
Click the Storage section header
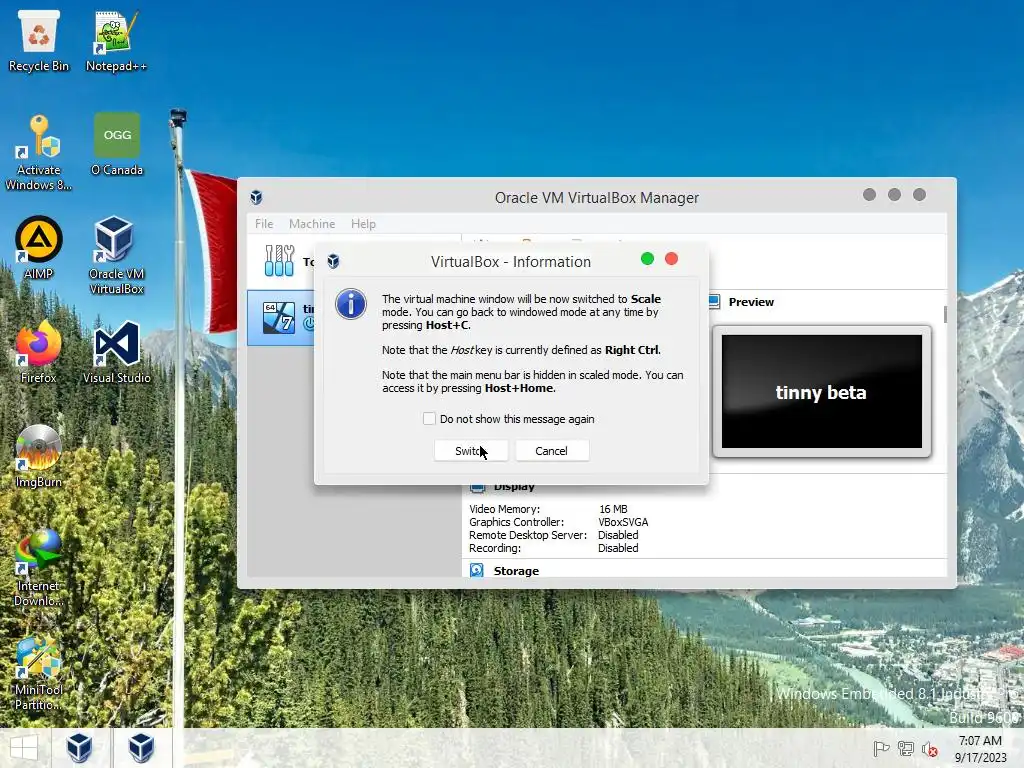click(516, 571)
